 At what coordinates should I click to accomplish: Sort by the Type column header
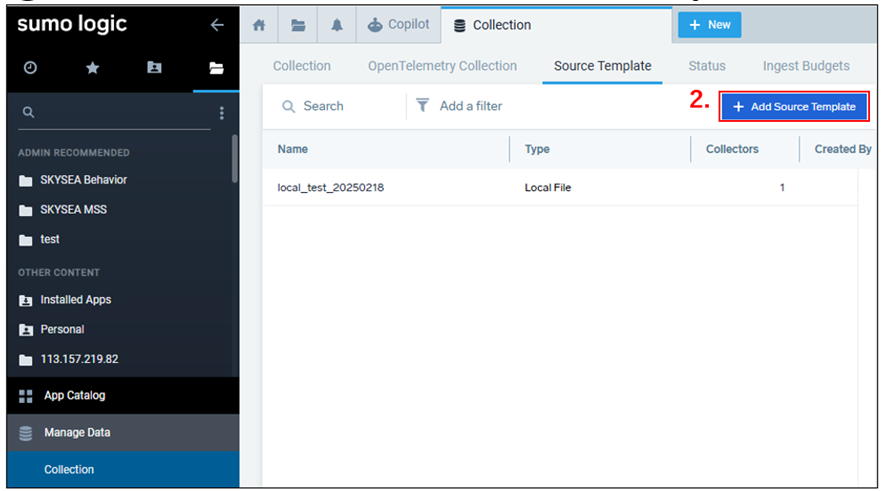coord(537,149)
